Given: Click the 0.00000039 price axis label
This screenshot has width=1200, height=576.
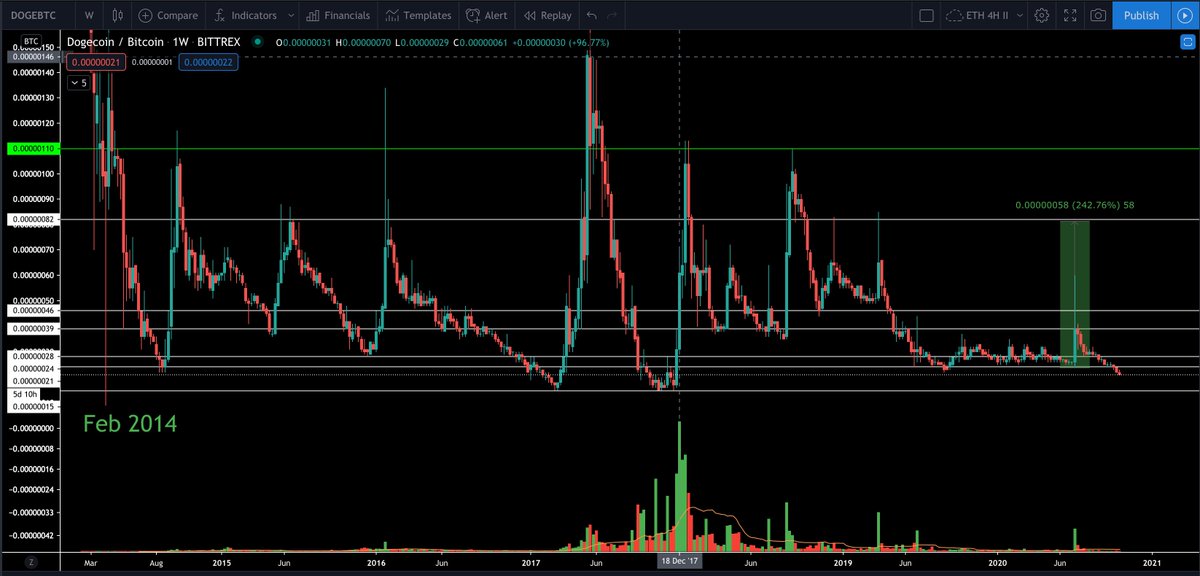Looking at the screenshot, I should (x=34, y=329).
